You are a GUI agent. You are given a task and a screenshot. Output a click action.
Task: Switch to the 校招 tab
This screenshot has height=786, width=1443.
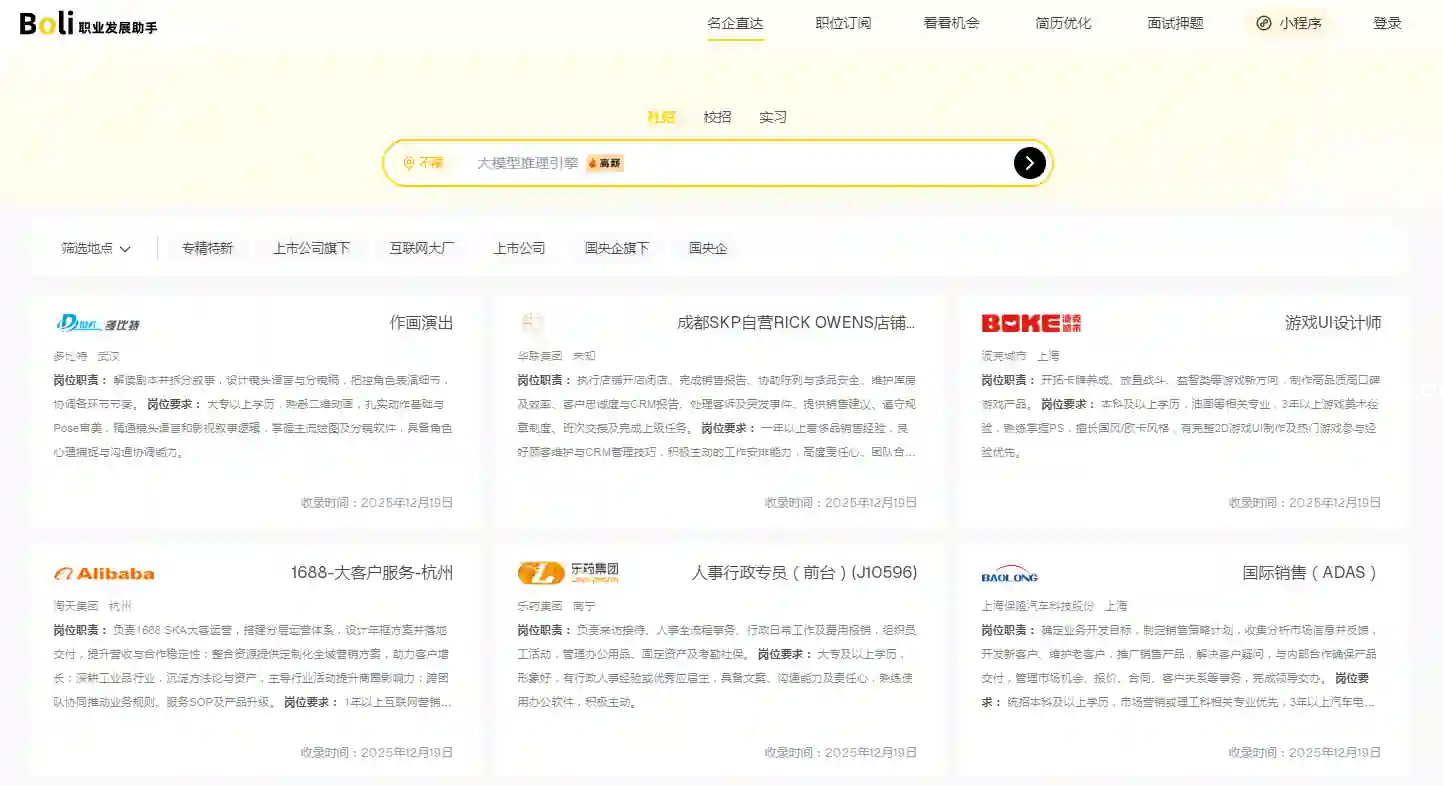717,117
